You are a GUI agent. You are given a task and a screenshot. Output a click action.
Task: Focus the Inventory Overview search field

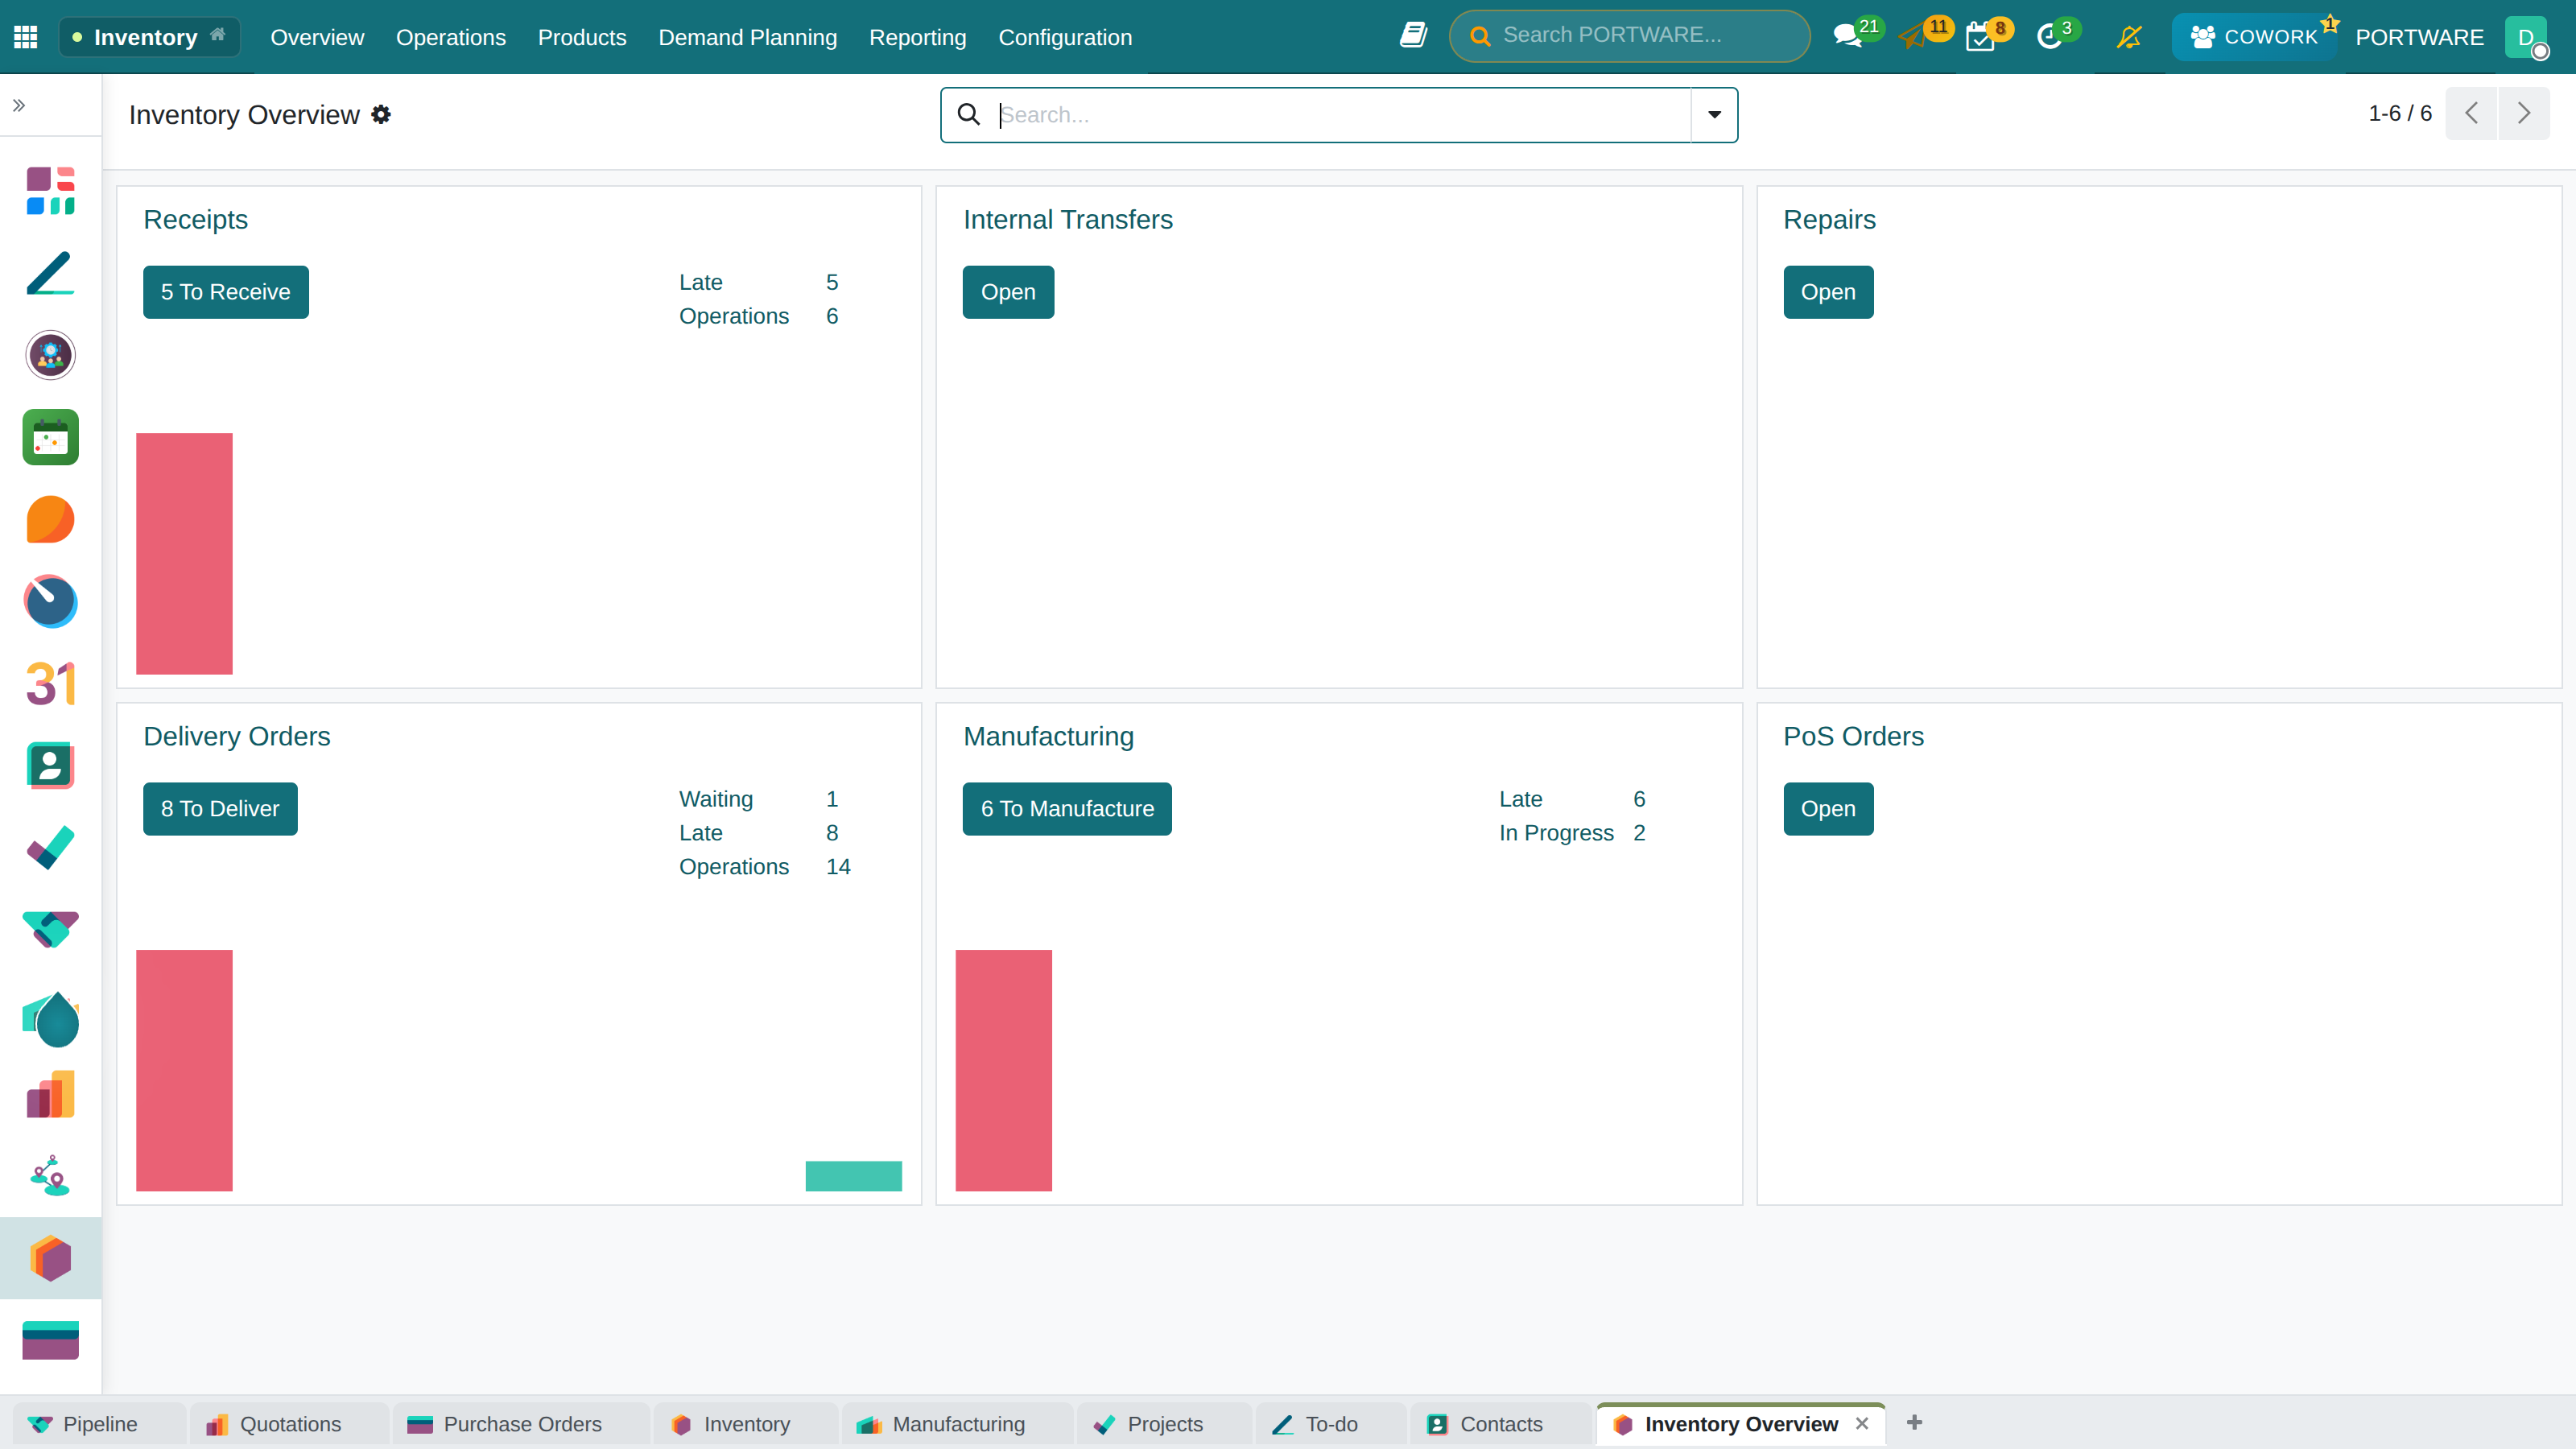tap(1340, 115)
